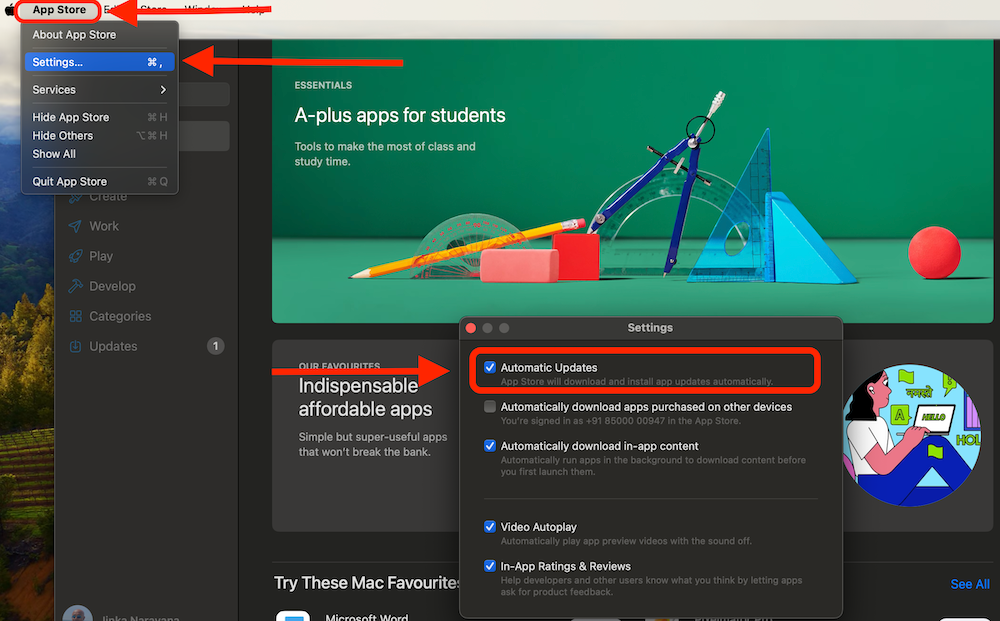
Task: Click the Play rocket icon
Action: [75, 256]
